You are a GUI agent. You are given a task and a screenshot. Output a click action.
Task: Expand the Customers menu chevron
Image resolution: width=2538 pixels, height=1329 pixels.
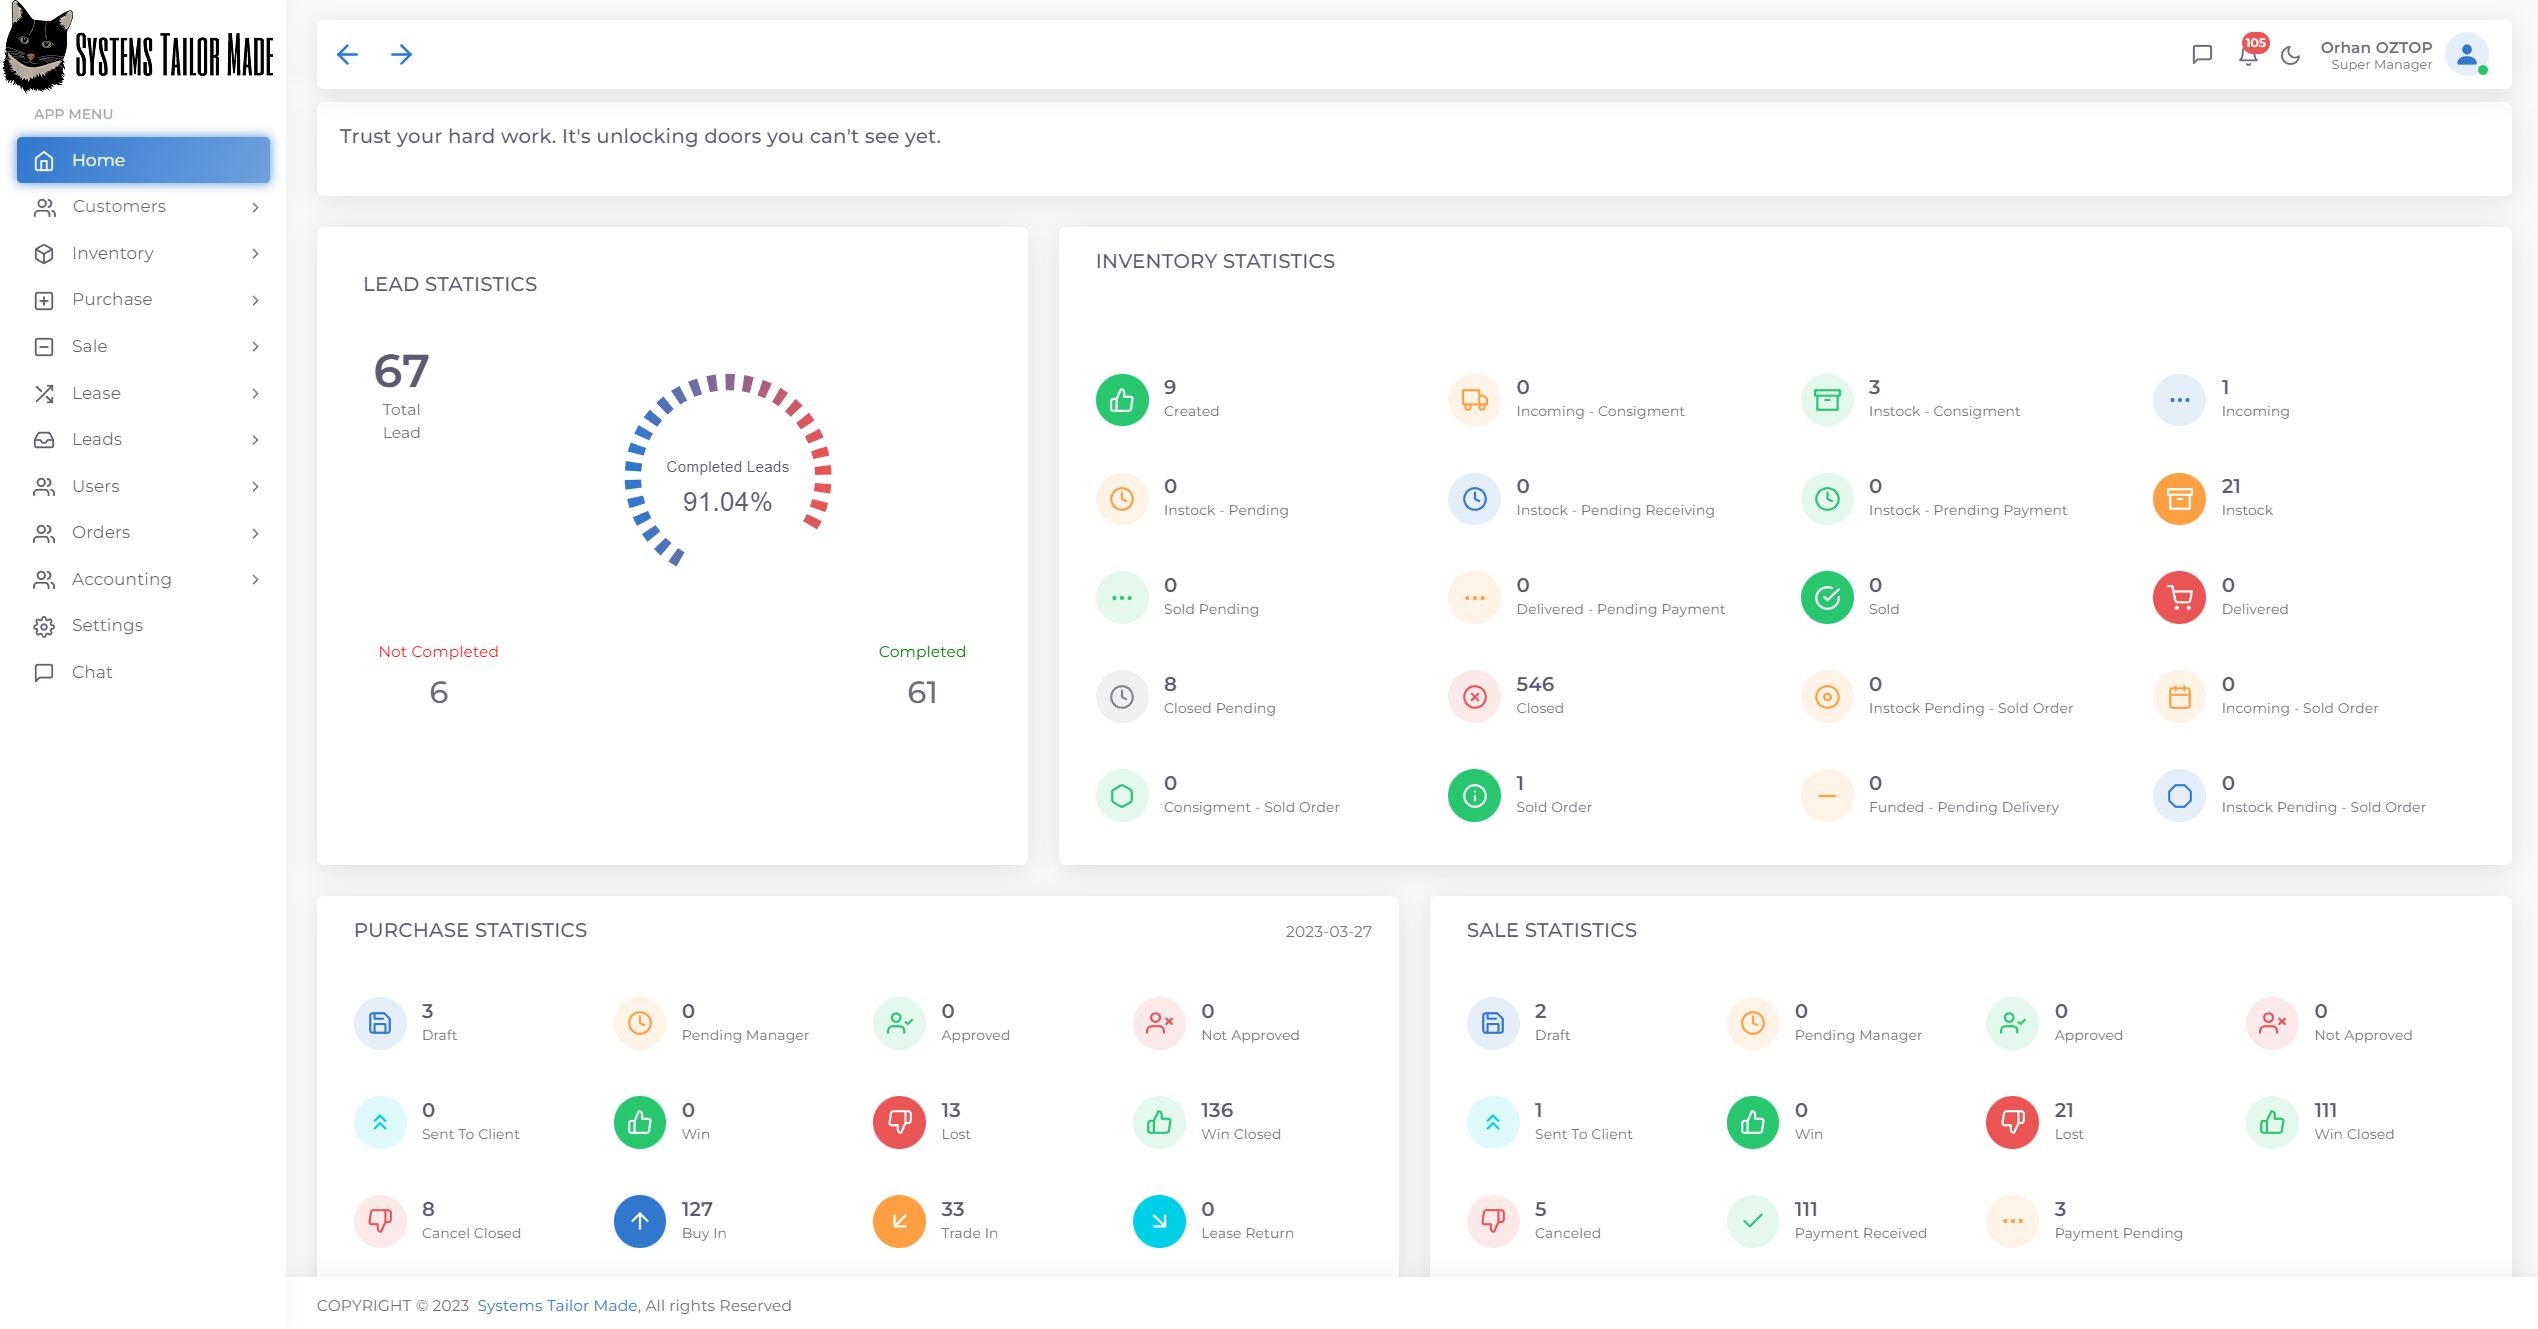pos(255,207)
